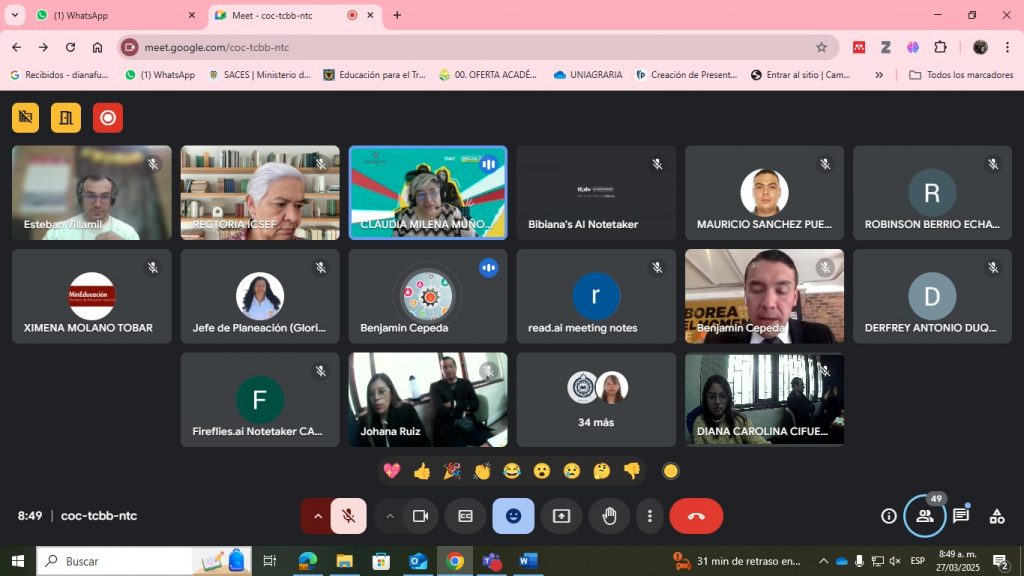Image resolution: width=1024 pixels, height=576 pixels.
Task: Expand video settings arrow beside camera
Action: (x=390, y=516)
